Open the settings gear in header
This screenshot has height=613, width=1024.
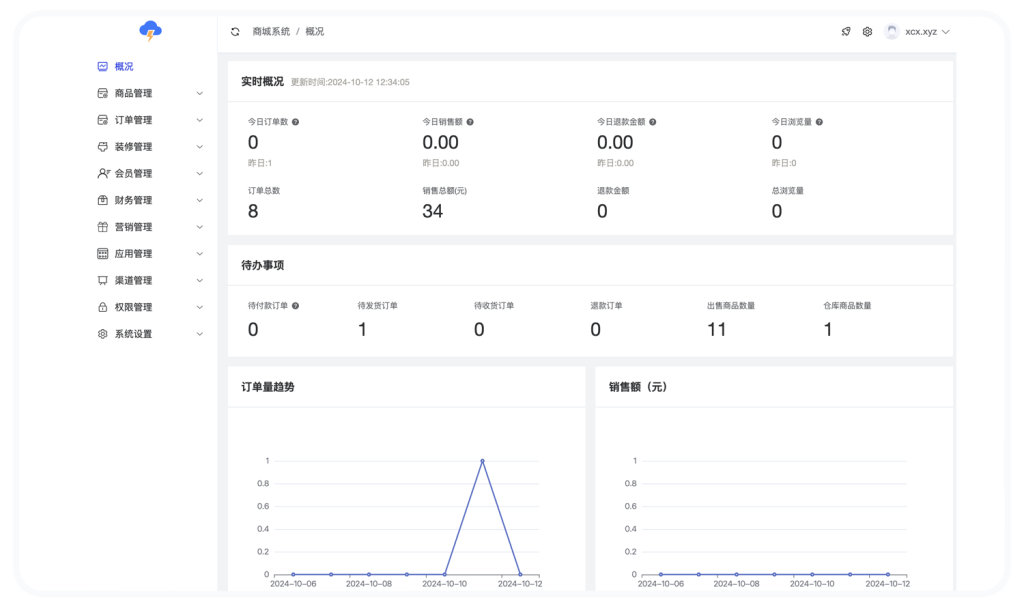pos(867,31)
